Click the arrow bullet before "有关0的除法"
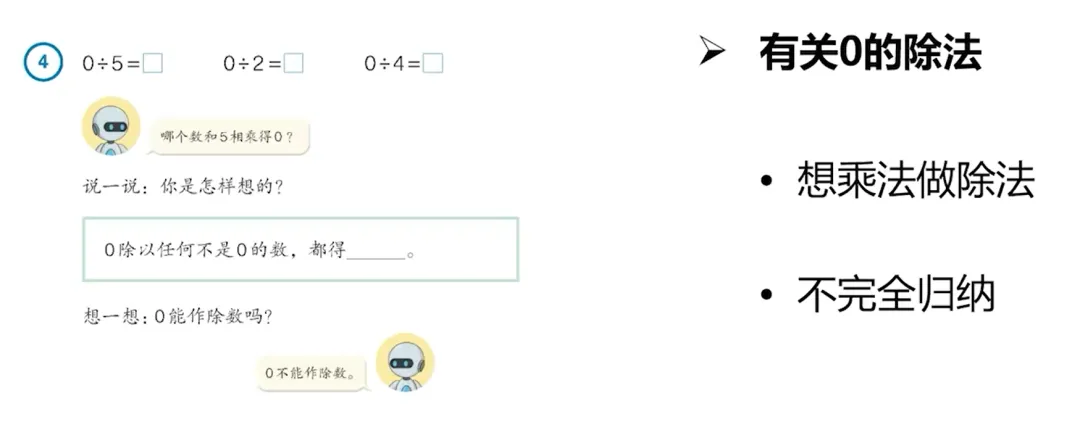1080x438 pixels. [x=711, y=54]
